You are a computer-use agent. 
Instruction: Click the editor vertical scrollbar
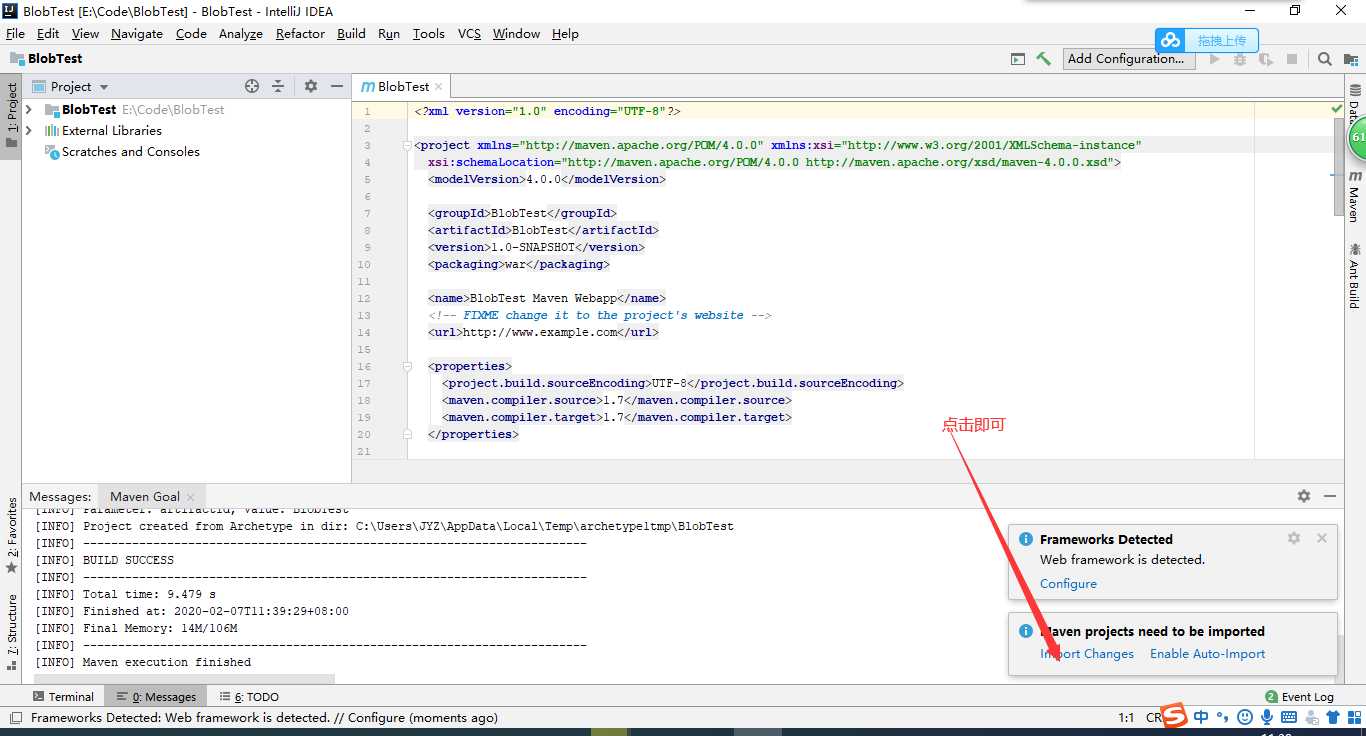pos(1339,166)
